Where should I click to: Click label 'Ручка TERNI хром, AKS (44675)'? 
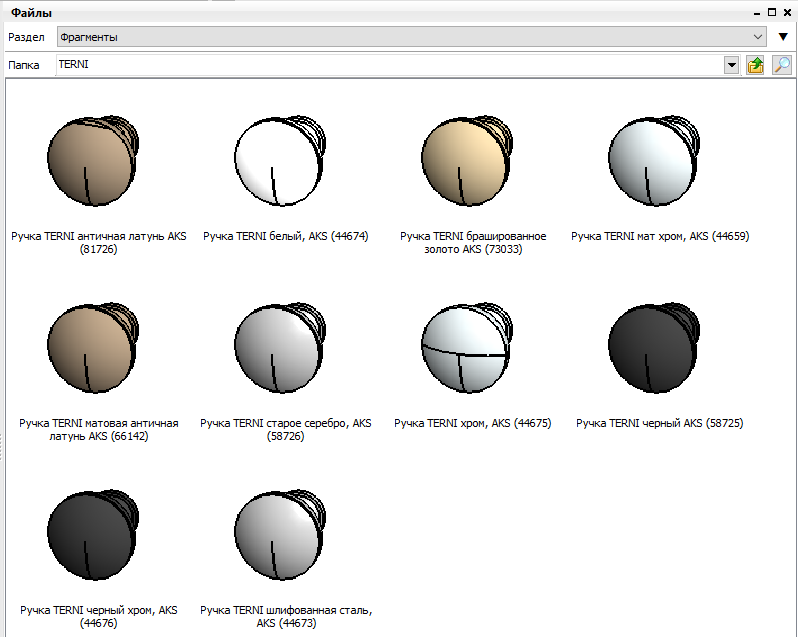(473, 423)
